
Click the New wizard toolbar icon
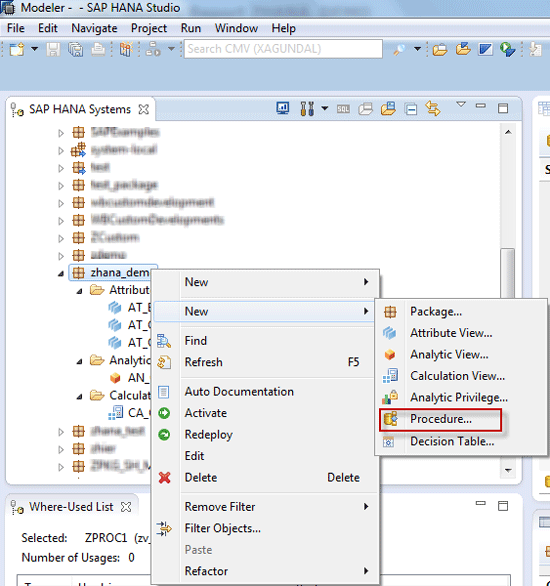click(17, 49)
